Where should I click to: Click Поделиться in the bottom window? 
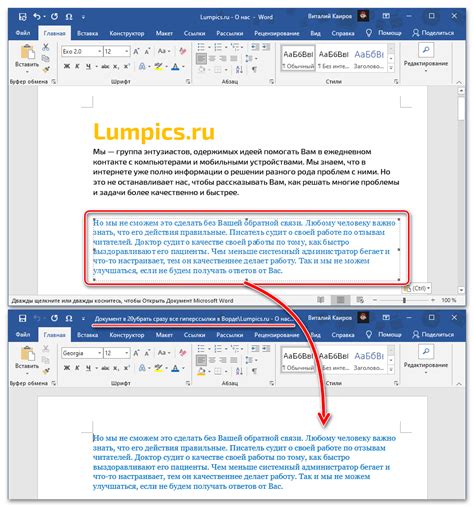[433, 334]
